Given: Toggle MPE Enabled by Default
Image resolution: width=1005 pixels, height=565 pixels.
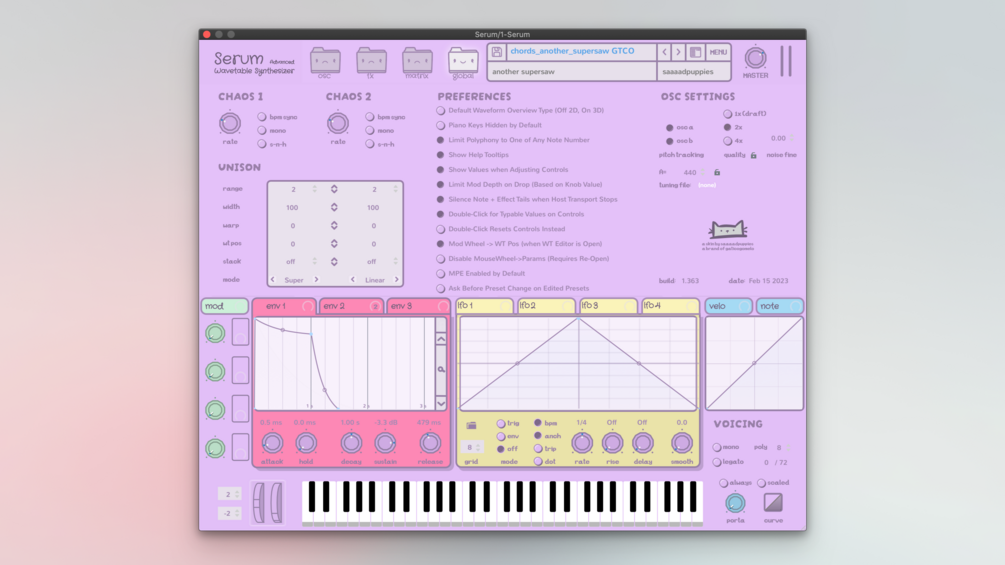Looking at the screenshot, I should coord(440,274).
